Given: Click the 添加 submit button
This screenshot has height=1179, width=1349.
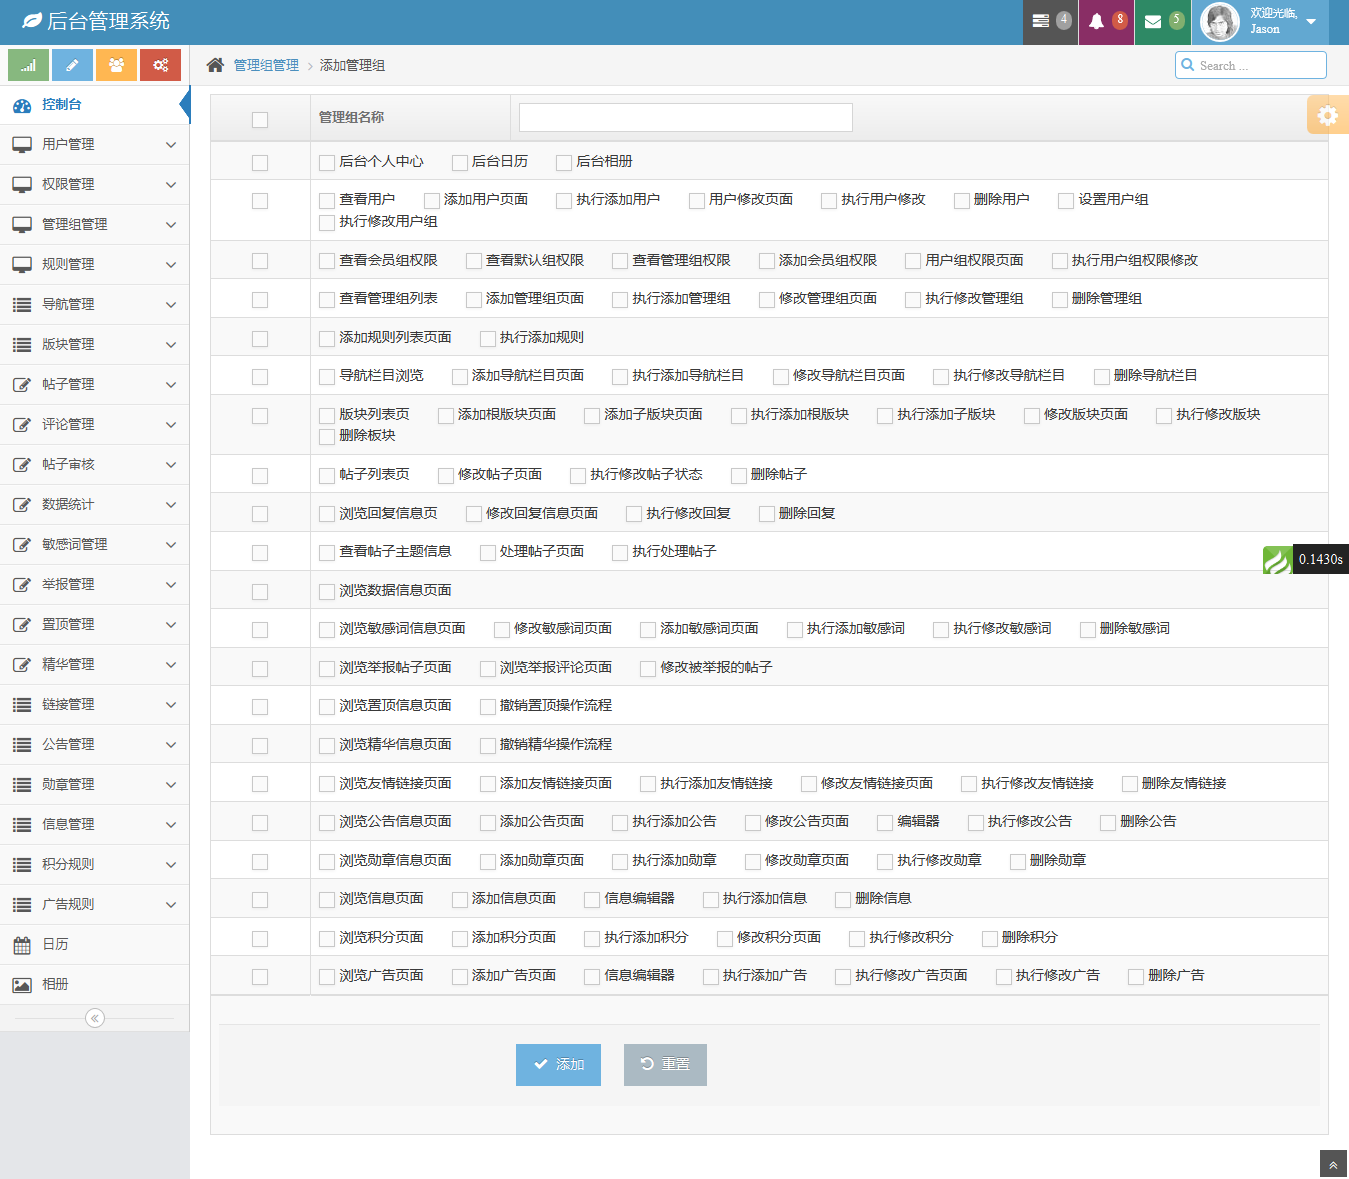Looking at the screenshot, I should pyautogui.click(x=558, y=1064).
